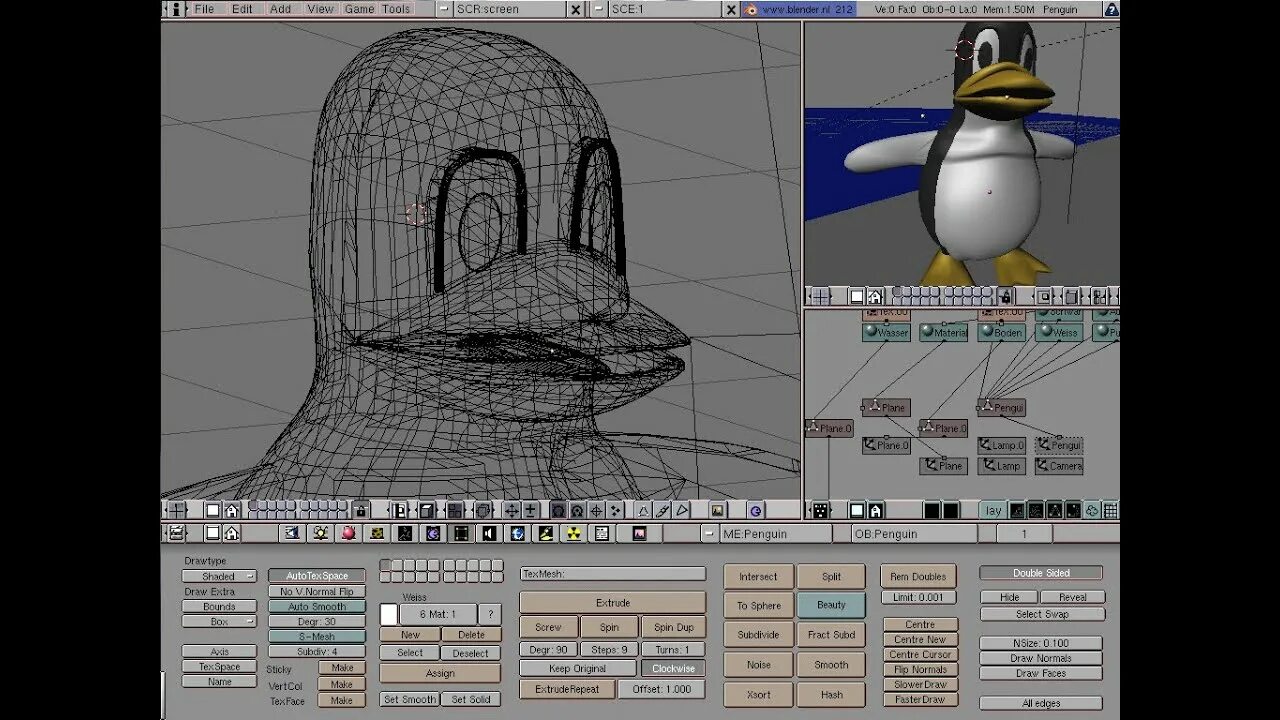The image size is (1280, 720).
Task: Click the Assign material button
Action: (440, 673)
